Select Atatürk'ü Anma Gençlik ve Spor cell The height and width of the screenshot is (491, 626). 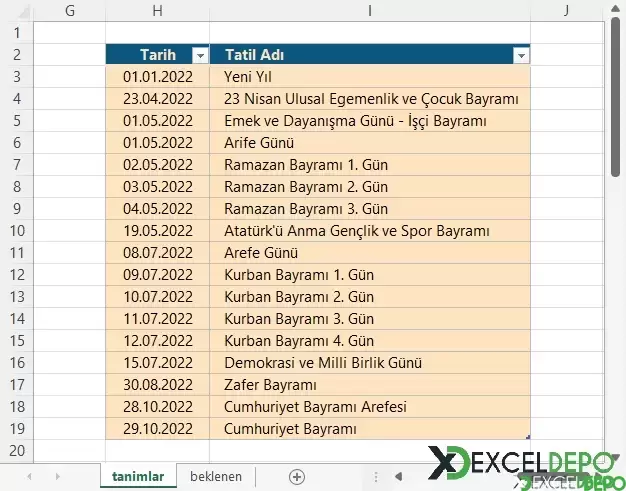[x=370, y=231]
